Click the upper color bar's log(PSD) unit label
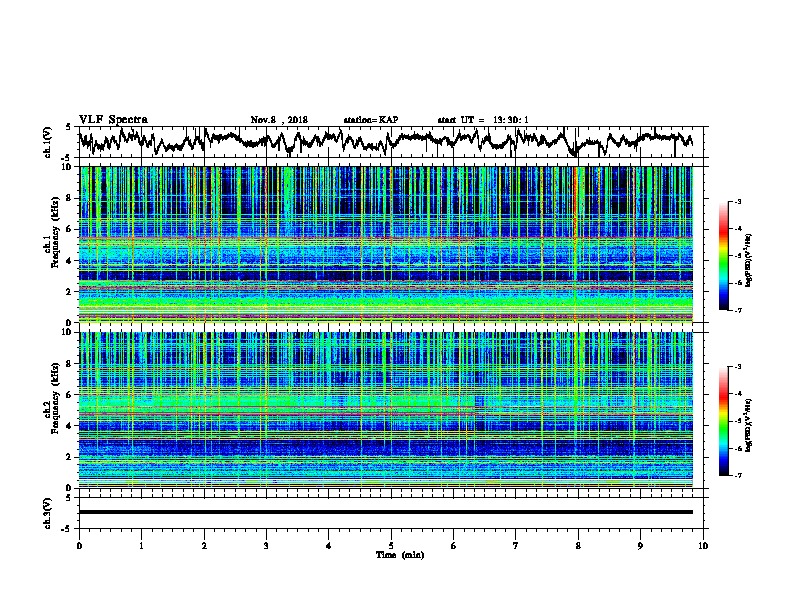Screen dimensions: 792x612 pyautogui.click(x=749, y=260)
